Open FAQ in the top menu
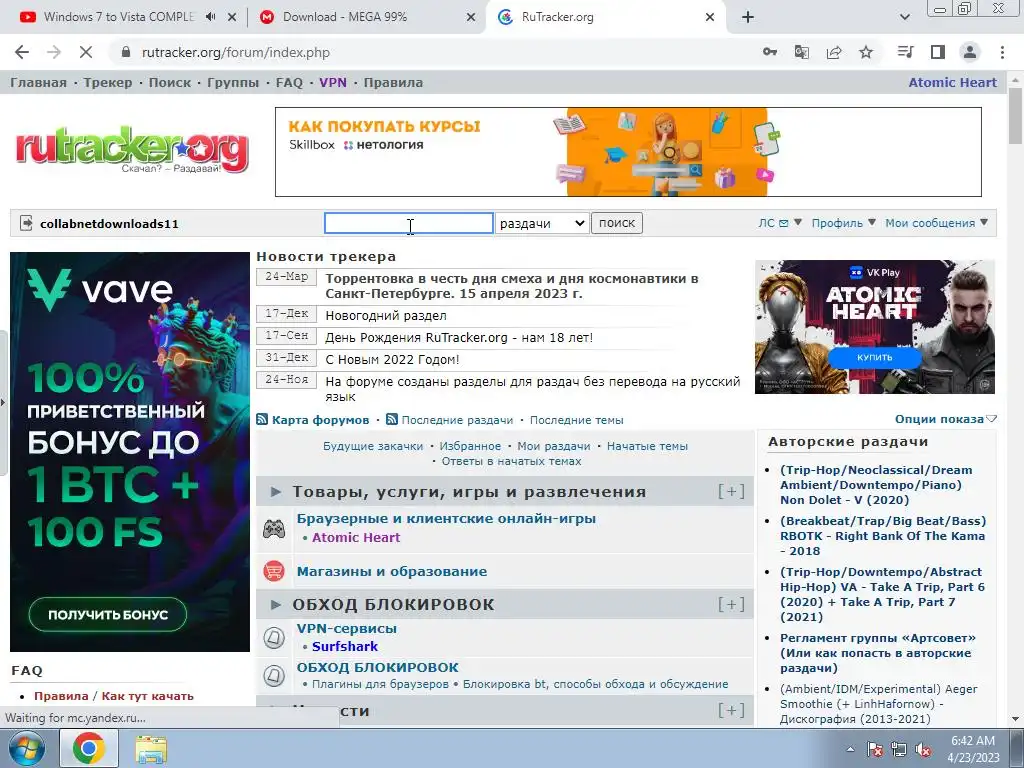The height and width of the screenshot is (768, 1024). coord(289,82)
